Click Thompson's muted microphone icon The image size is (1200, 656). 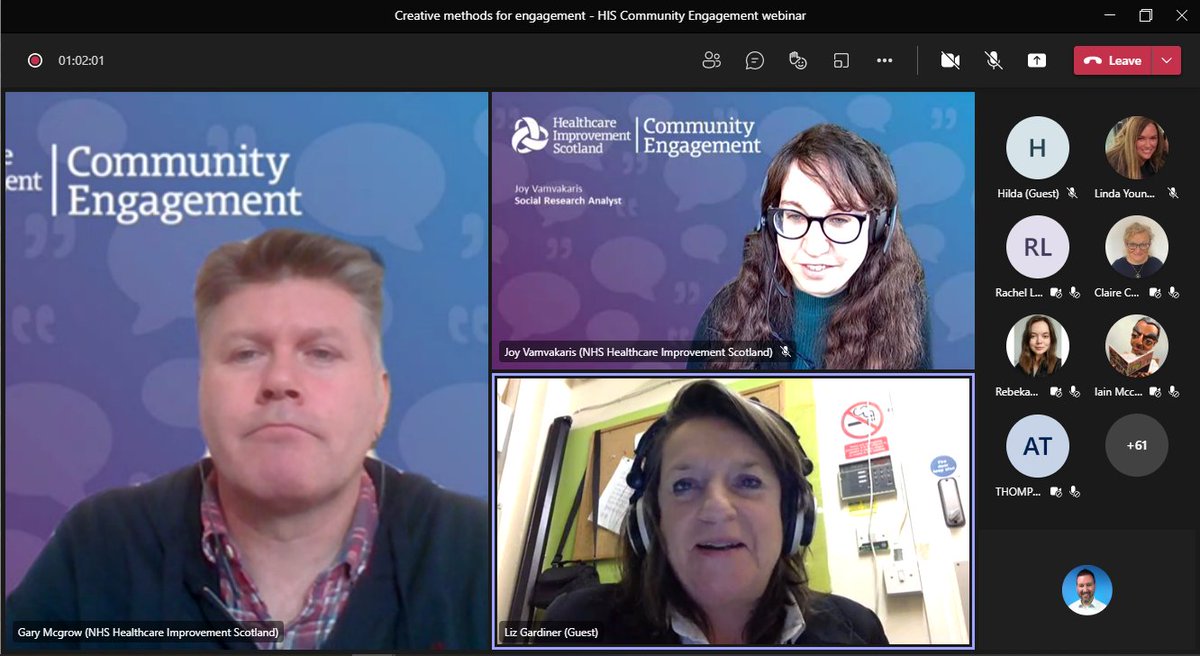click(1074, 490)
